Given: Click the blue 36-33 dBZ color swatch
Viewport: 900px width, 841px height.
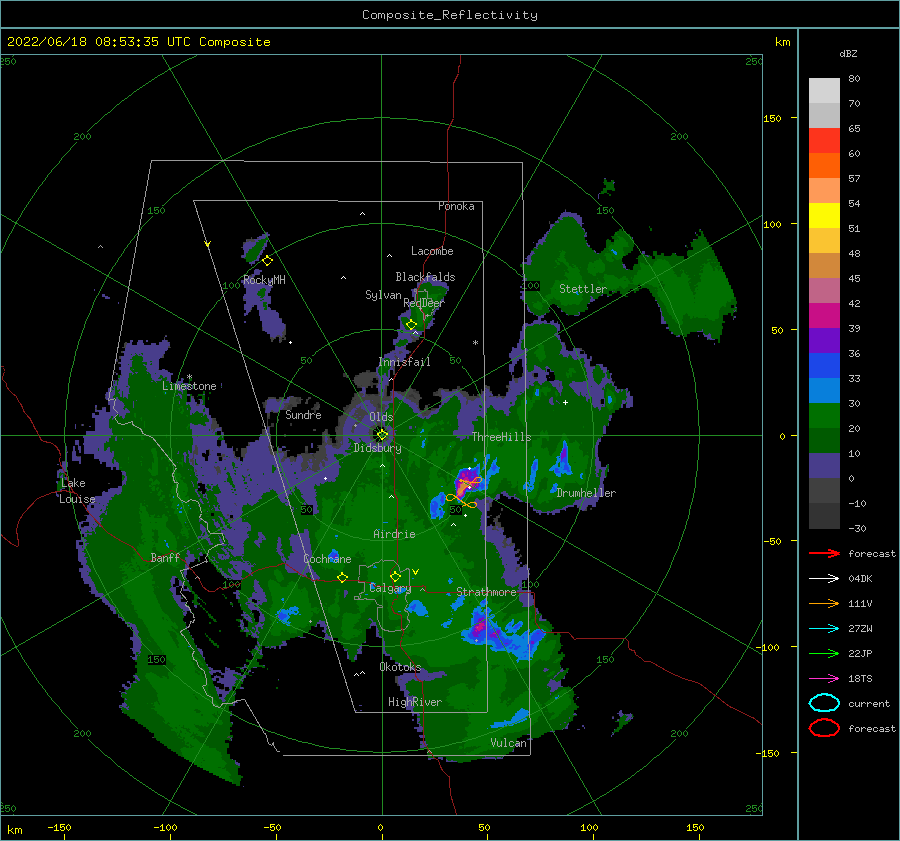Looking at the screenshot, I should coord(824,366).
